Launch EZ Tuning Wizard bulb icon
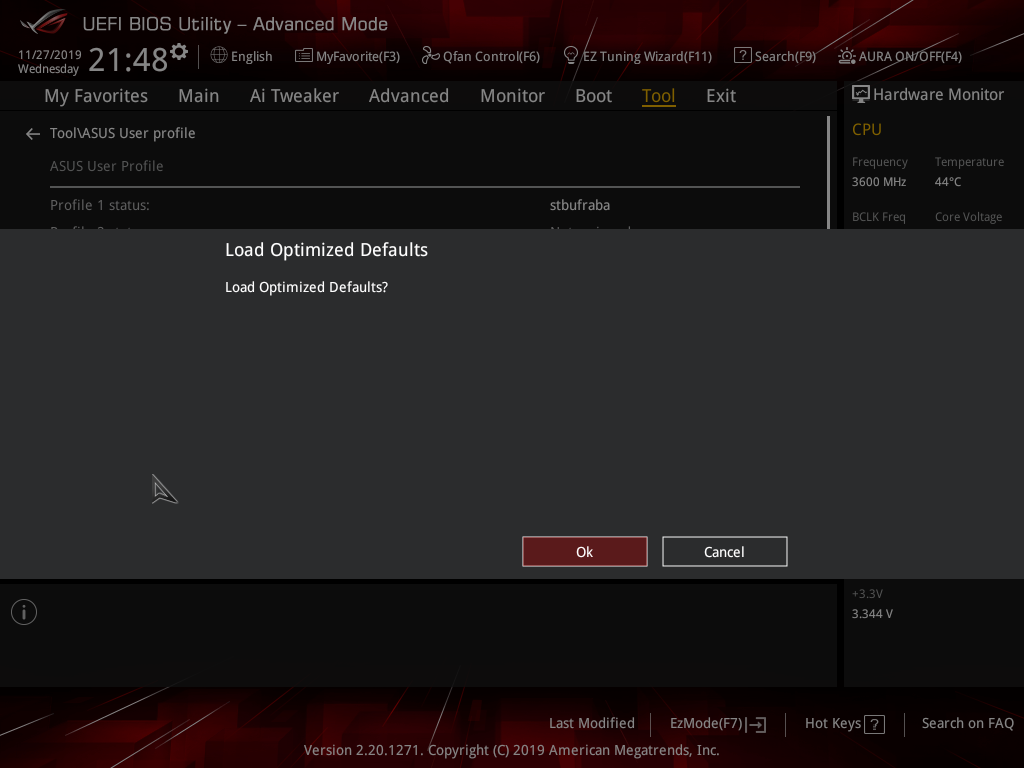The width and height of the screenshot is (1024, 768). [570, 56]
